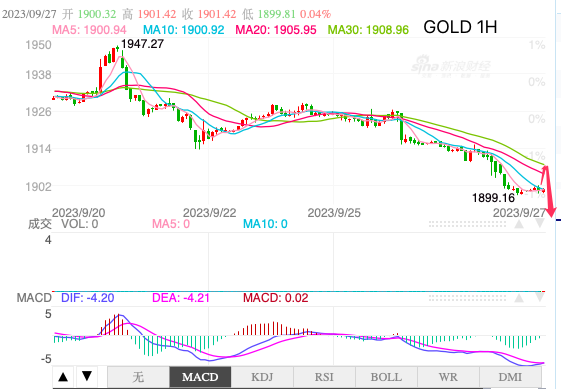Click the dotted drag handle in the MACD panel
Image resolution: width=561 pixels, height=389 pixels.
[x=467, y=298]
